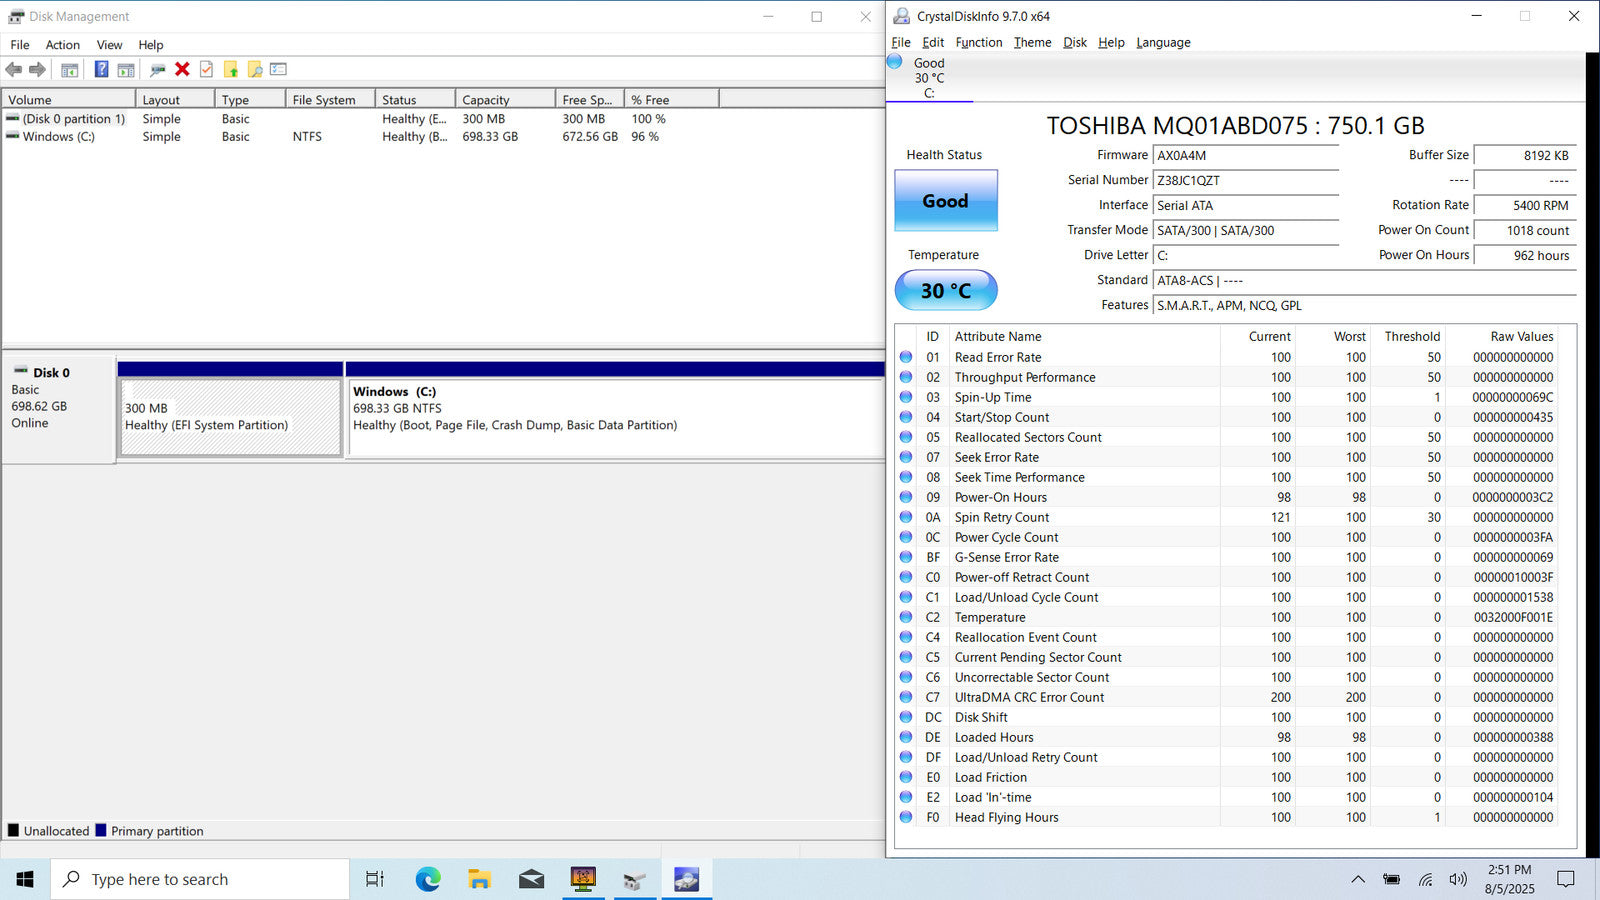Open the volume speaker icon in system tray
Viewport: 1600px width, 900px height.
tap(1458, 879)
